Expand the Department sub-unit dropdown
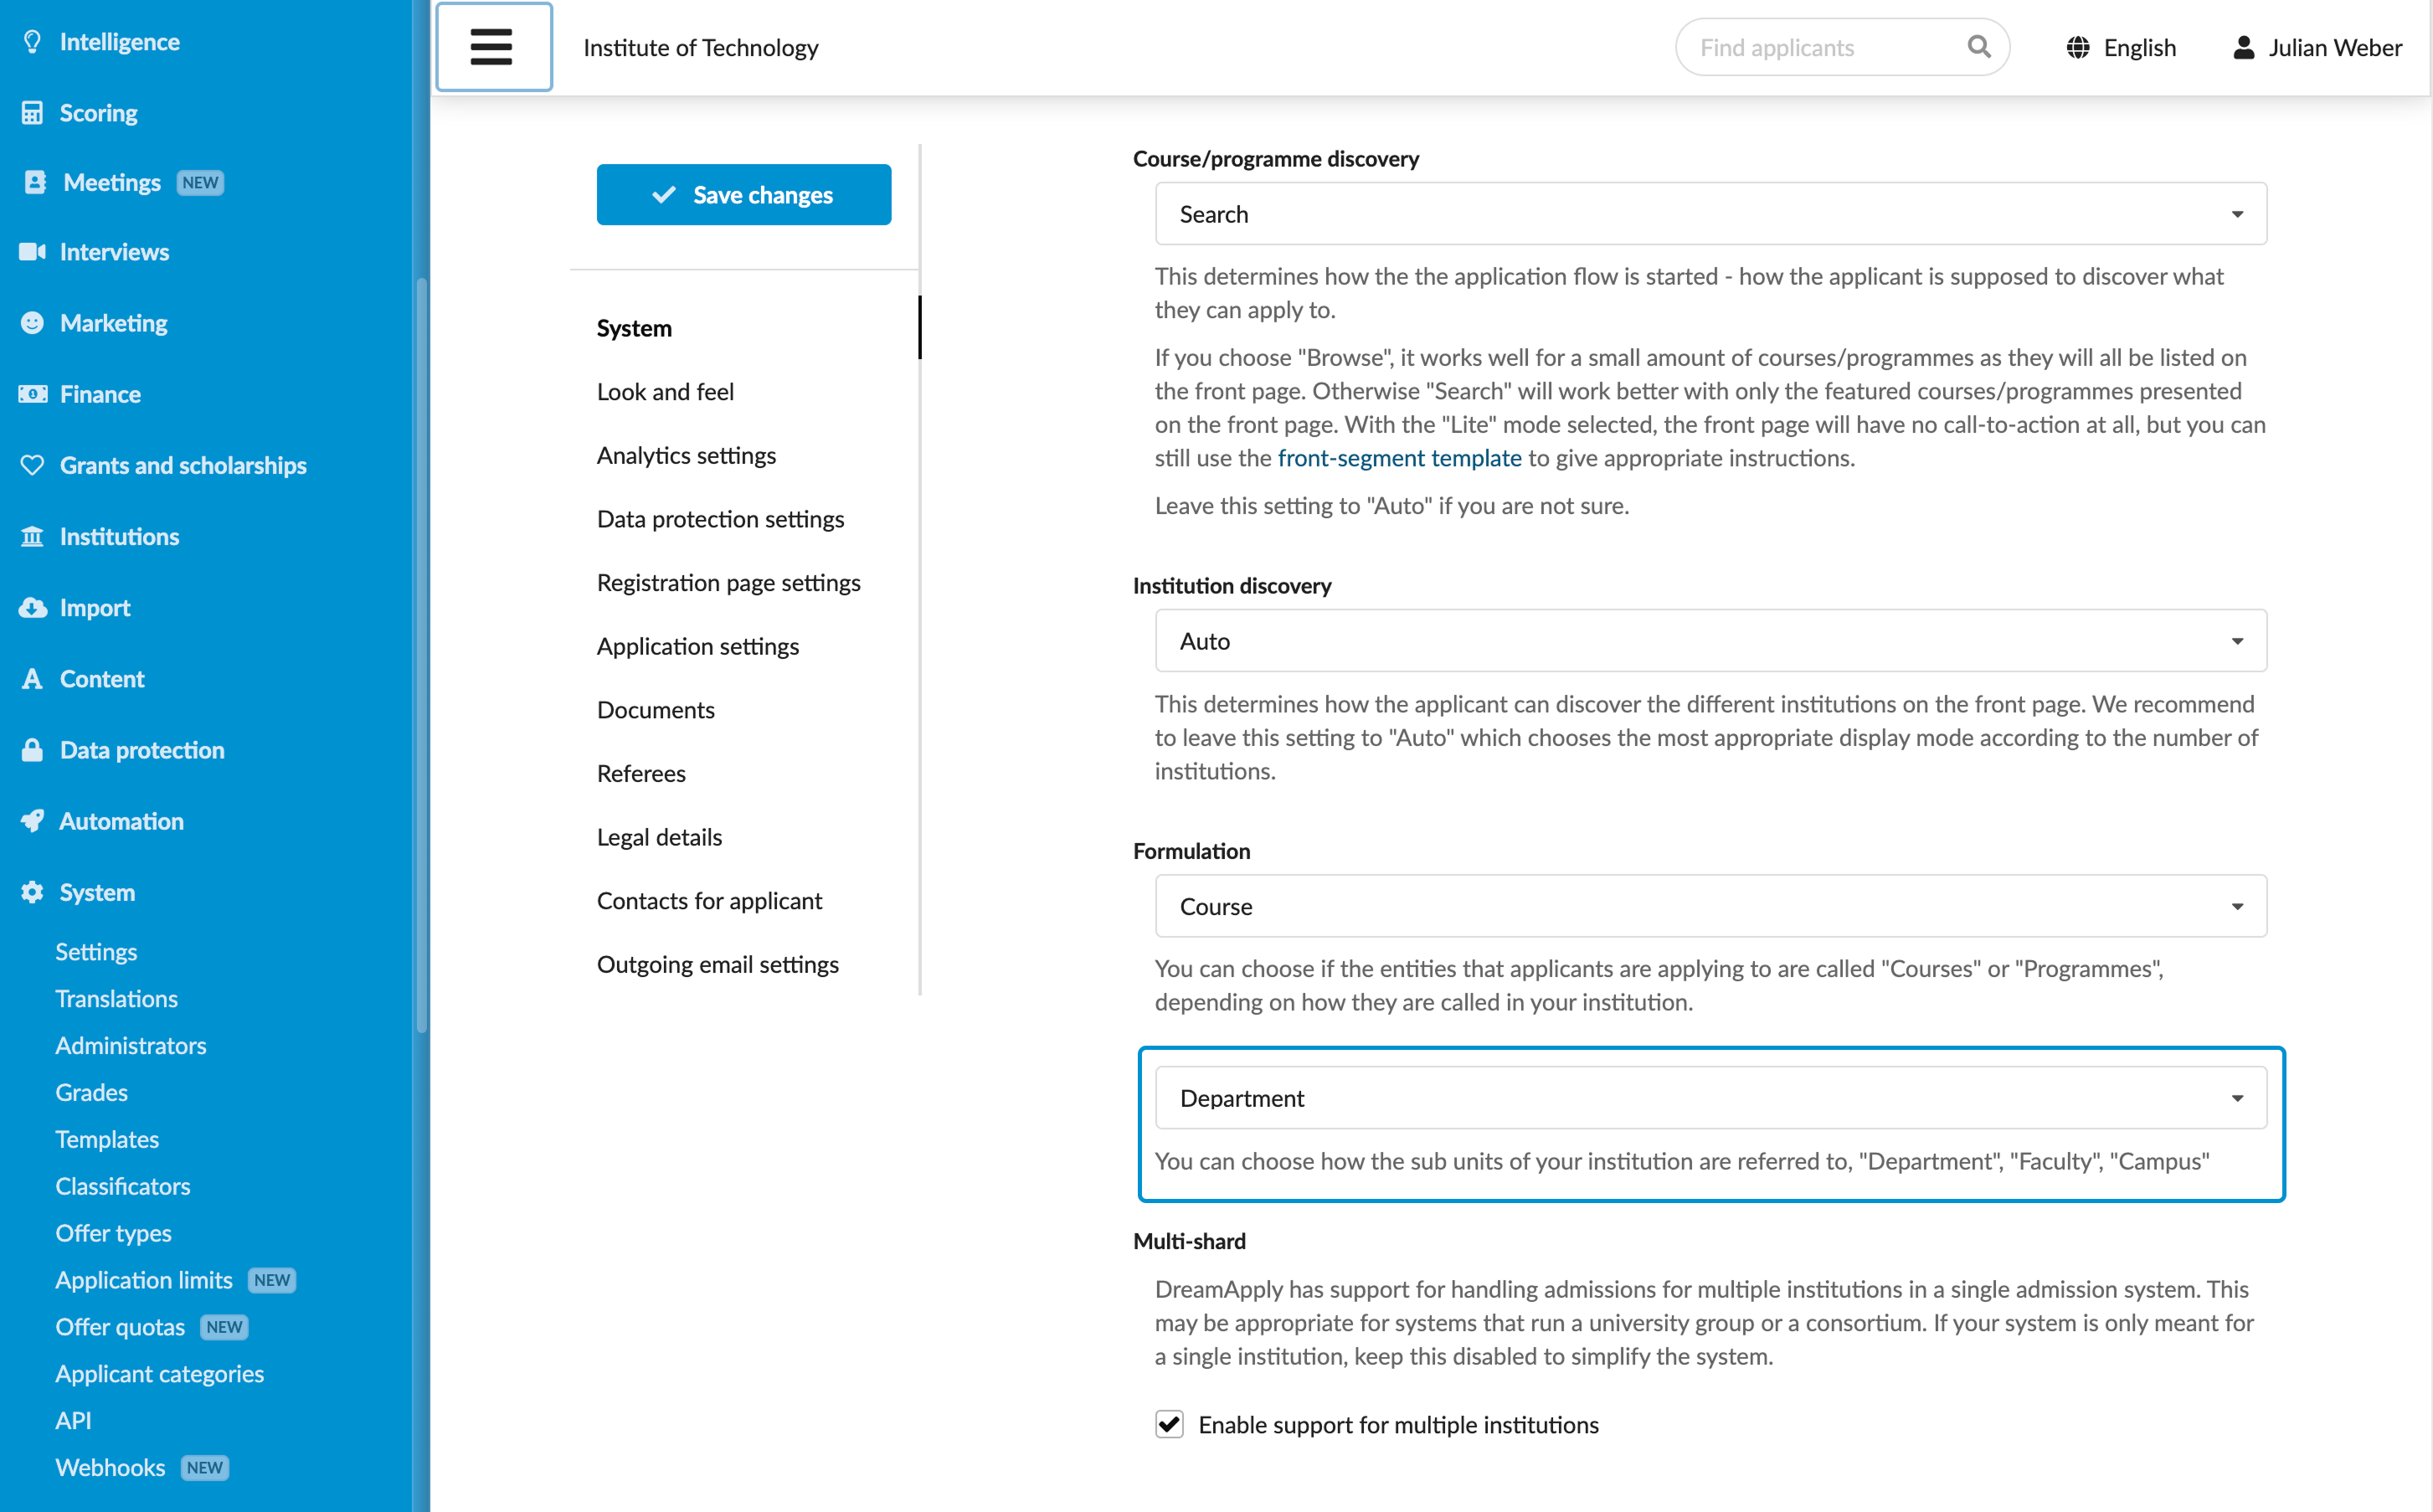 1710,1098
